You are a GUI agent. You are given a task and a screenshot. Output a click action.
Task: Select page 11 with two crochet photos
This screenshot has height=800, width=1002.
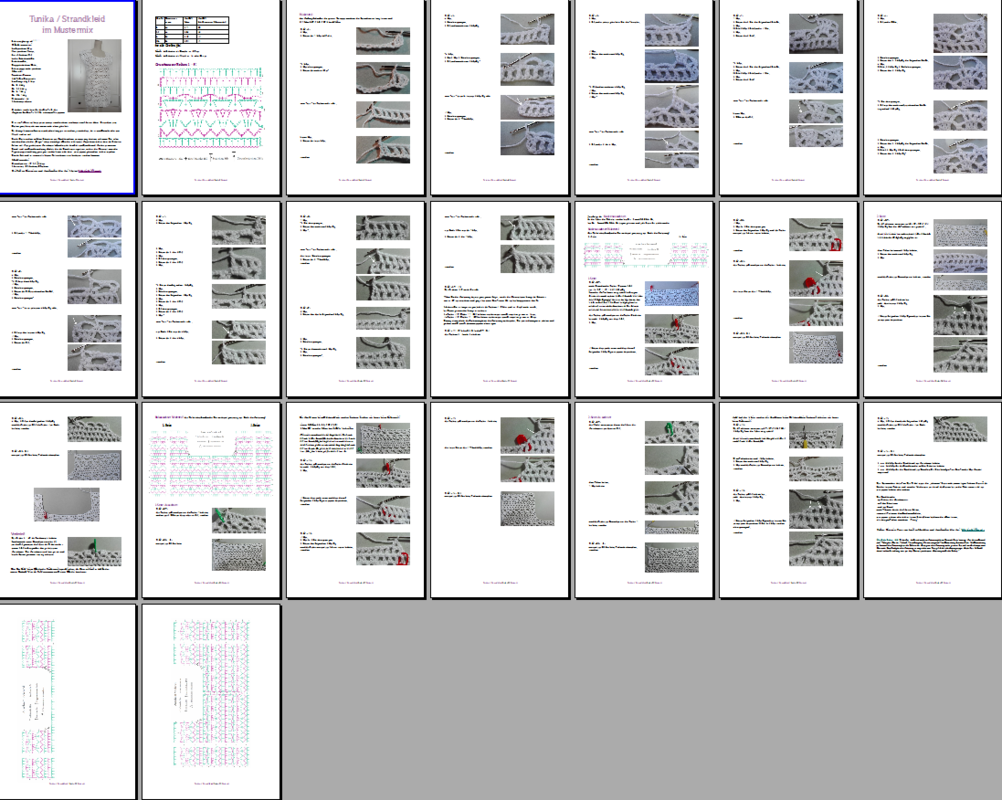point(498,298)
